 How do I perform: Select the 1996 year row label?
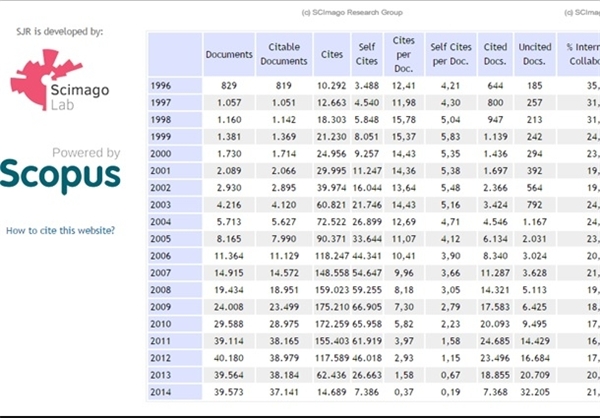click(175, 86)
